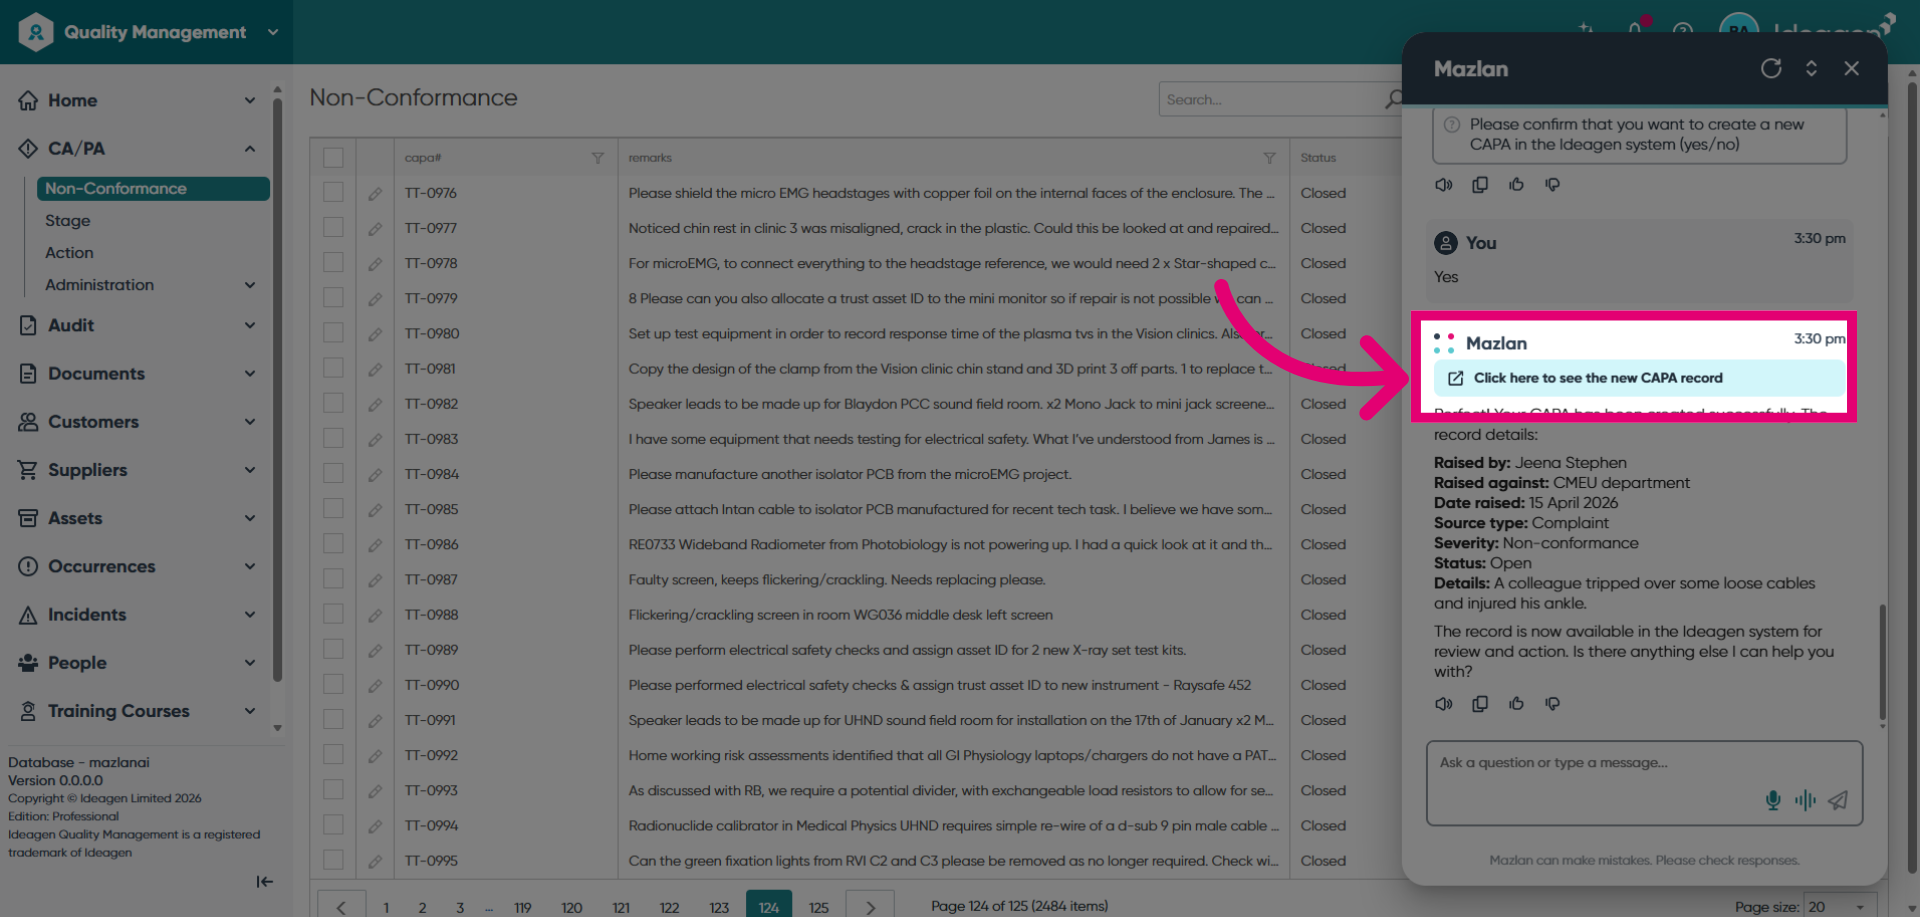The height and width of the screenshot is (917, 1920).
Task: Expand the Home menu section
Action: [250, 100]
